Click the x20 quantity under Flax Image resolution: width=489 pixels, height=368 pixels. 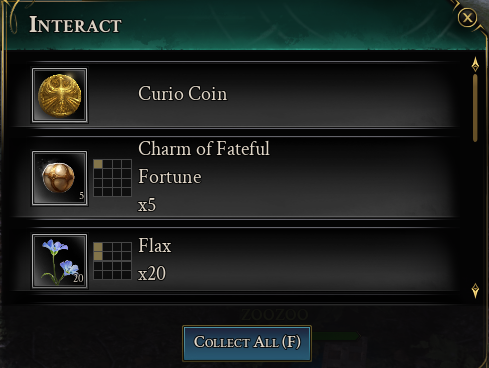[152, 274]
